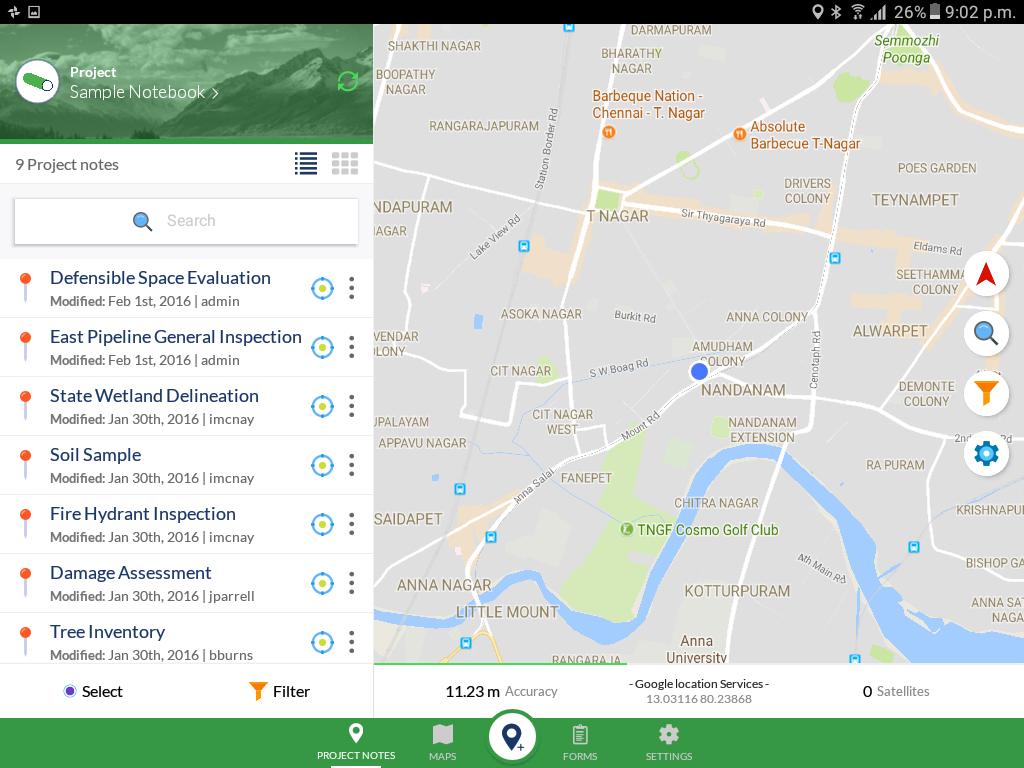Click the pin icon beside Defensible Space Evaluation
1024x768 pixels.
(25, 287)
